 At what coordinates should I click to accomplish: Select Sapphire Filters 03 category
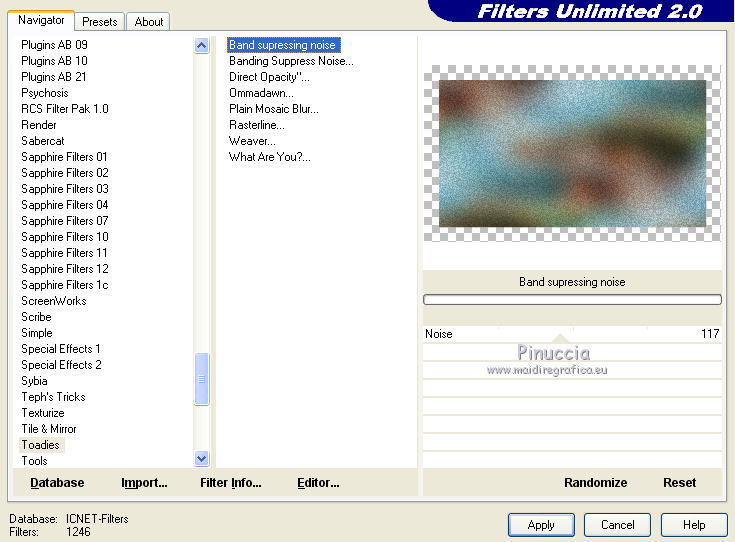[65, 188]
